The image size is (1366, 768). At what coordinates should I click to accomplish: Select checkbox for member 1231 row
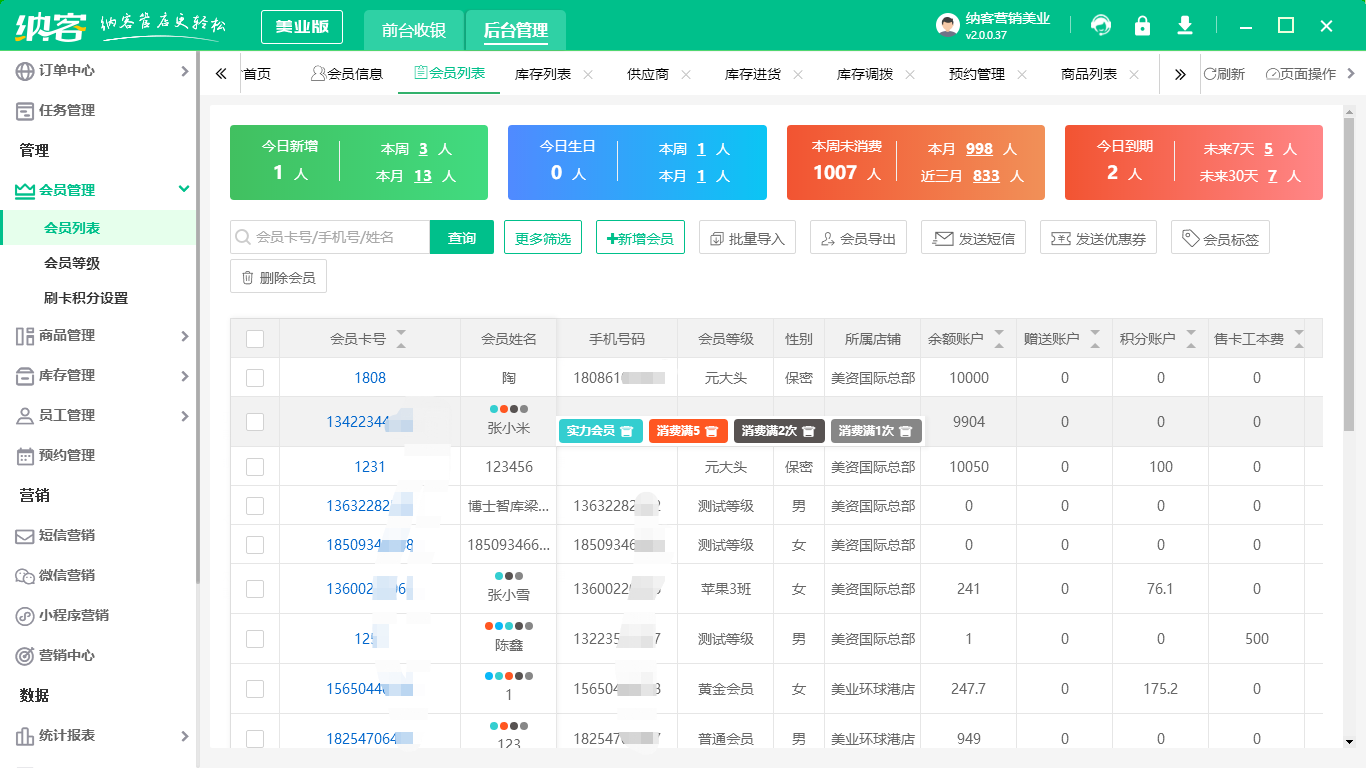pos(255,467)
